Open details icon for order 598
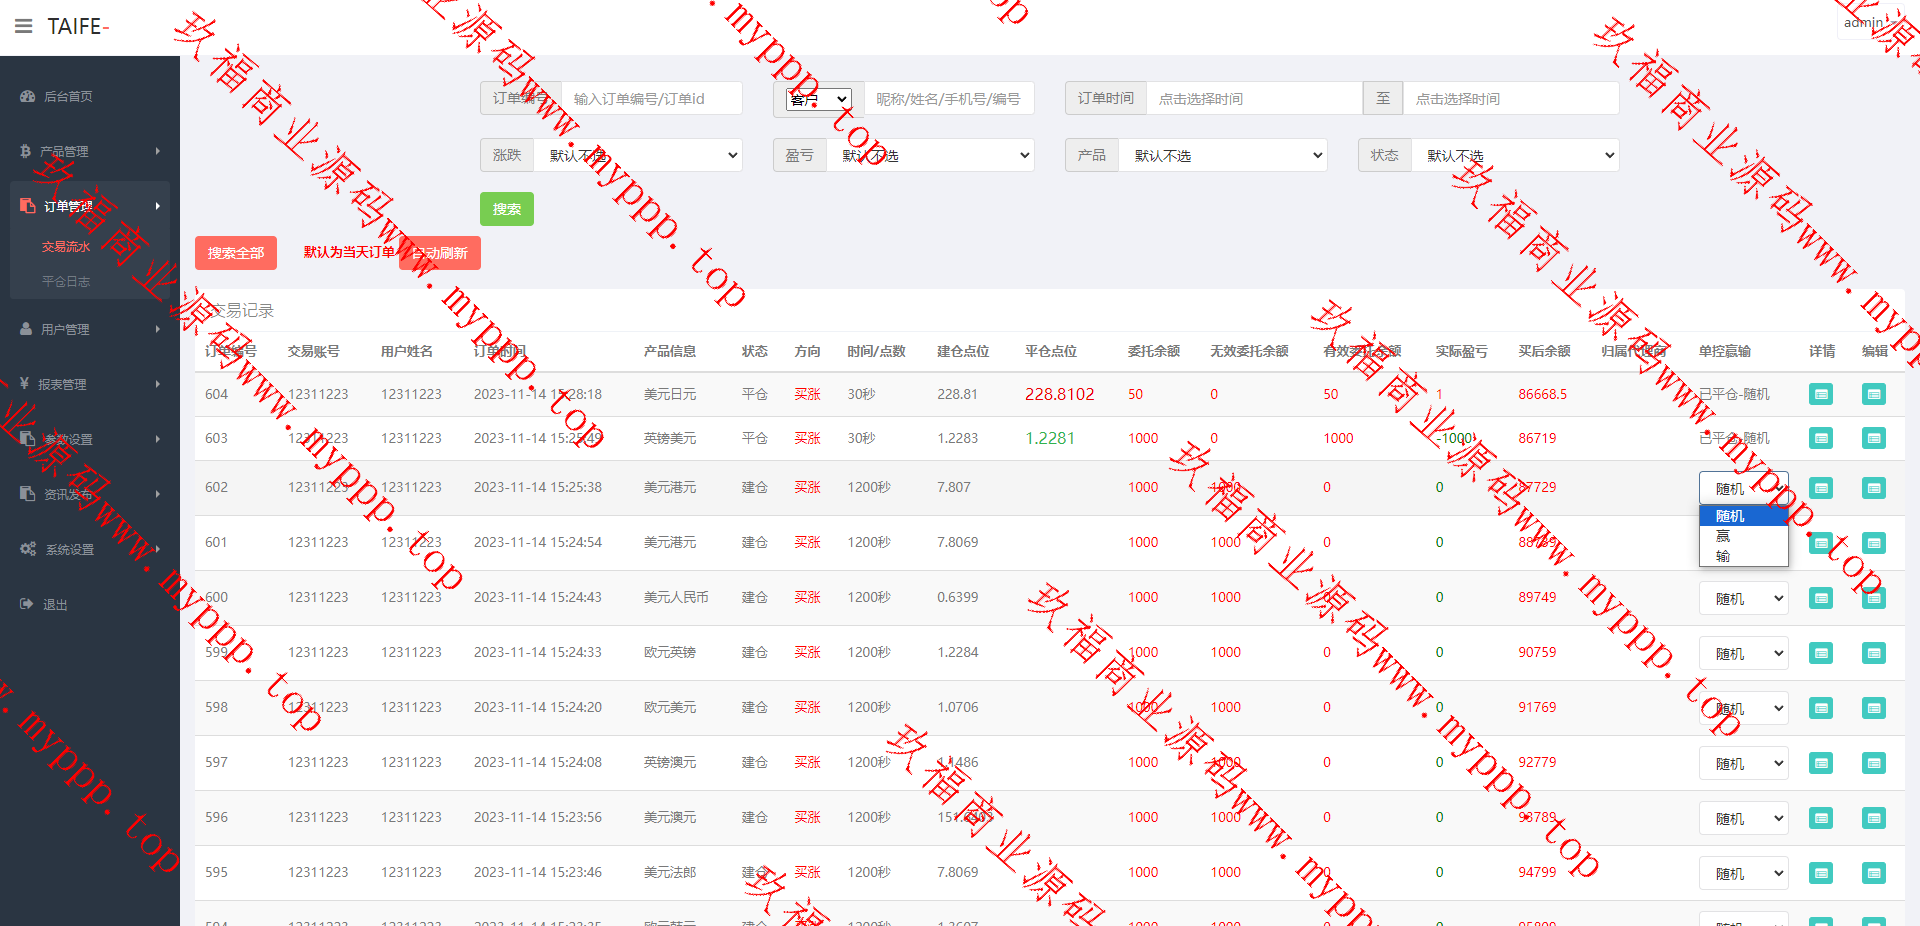This screenshot has width=1920, height=926. (x=1821, y=708)
